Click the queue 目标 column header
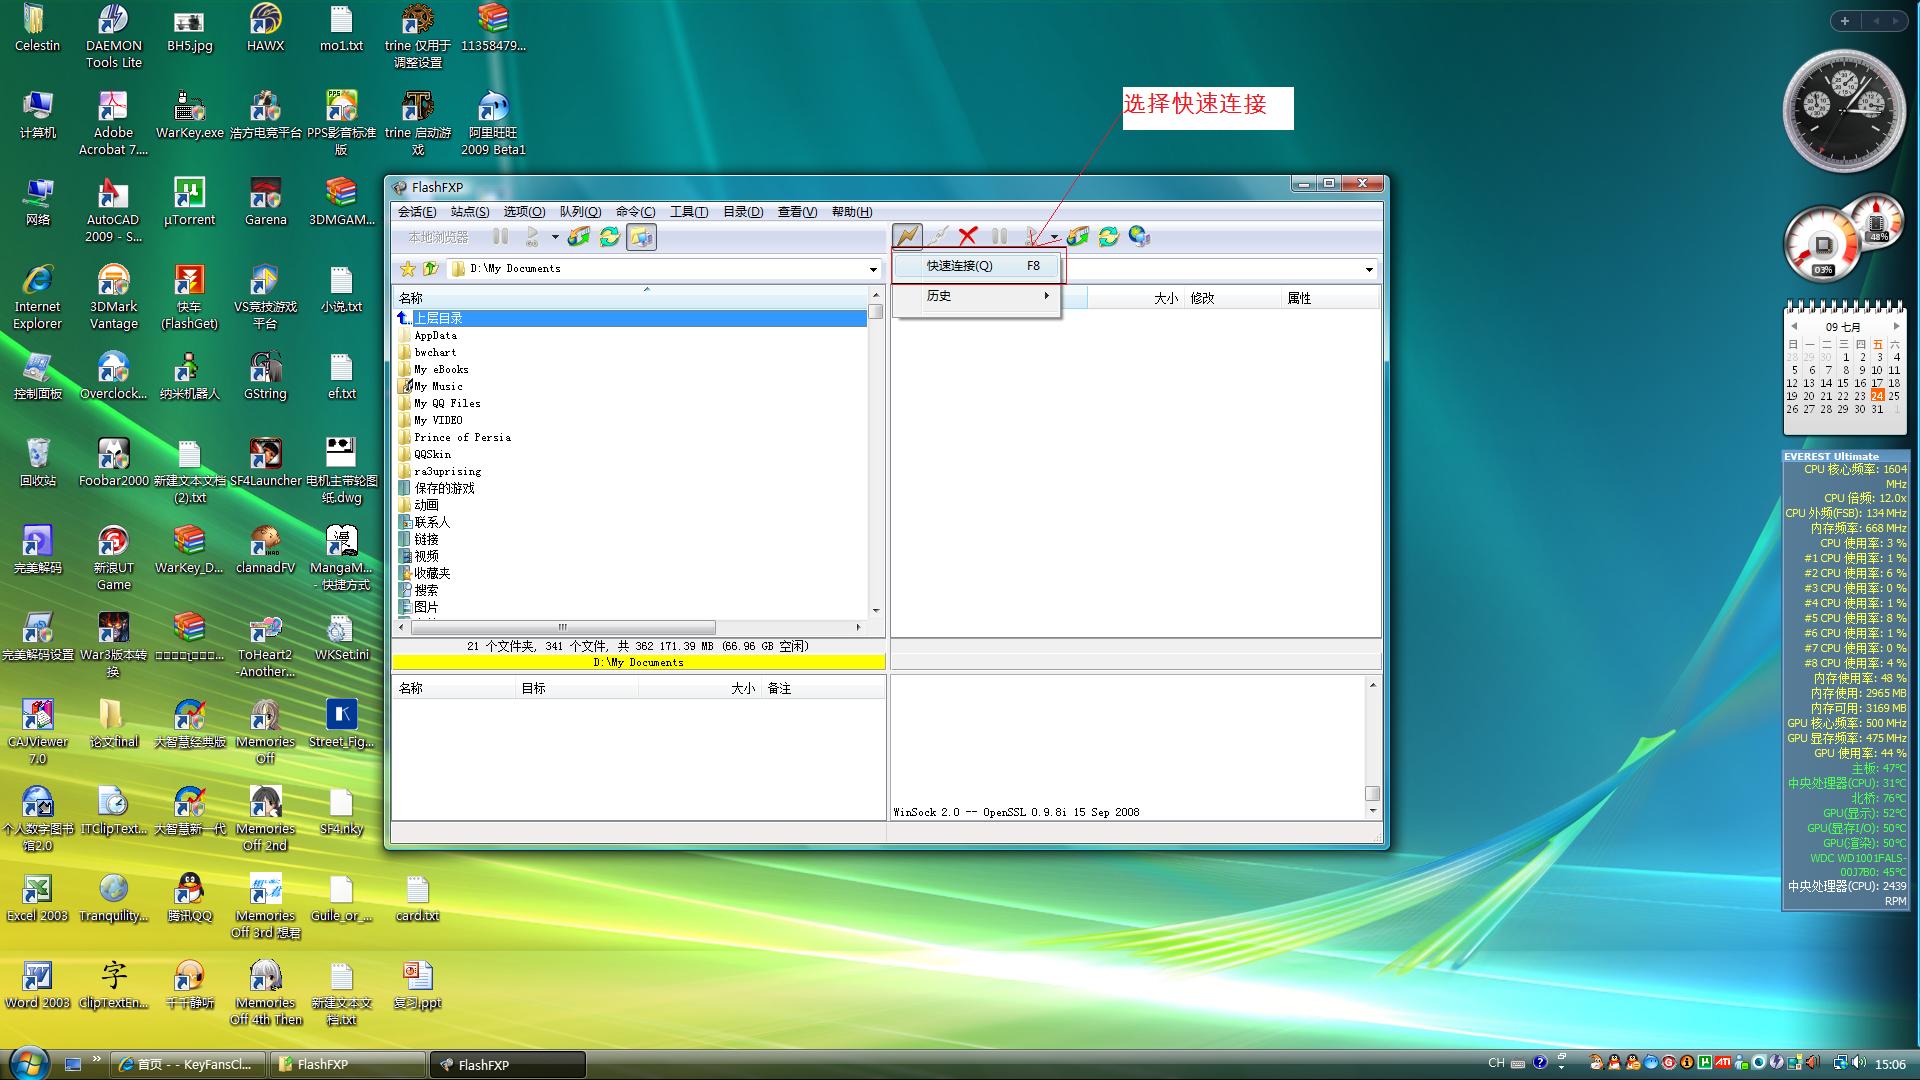This screenshot has width=1920, height=1080. click(578, 688)
